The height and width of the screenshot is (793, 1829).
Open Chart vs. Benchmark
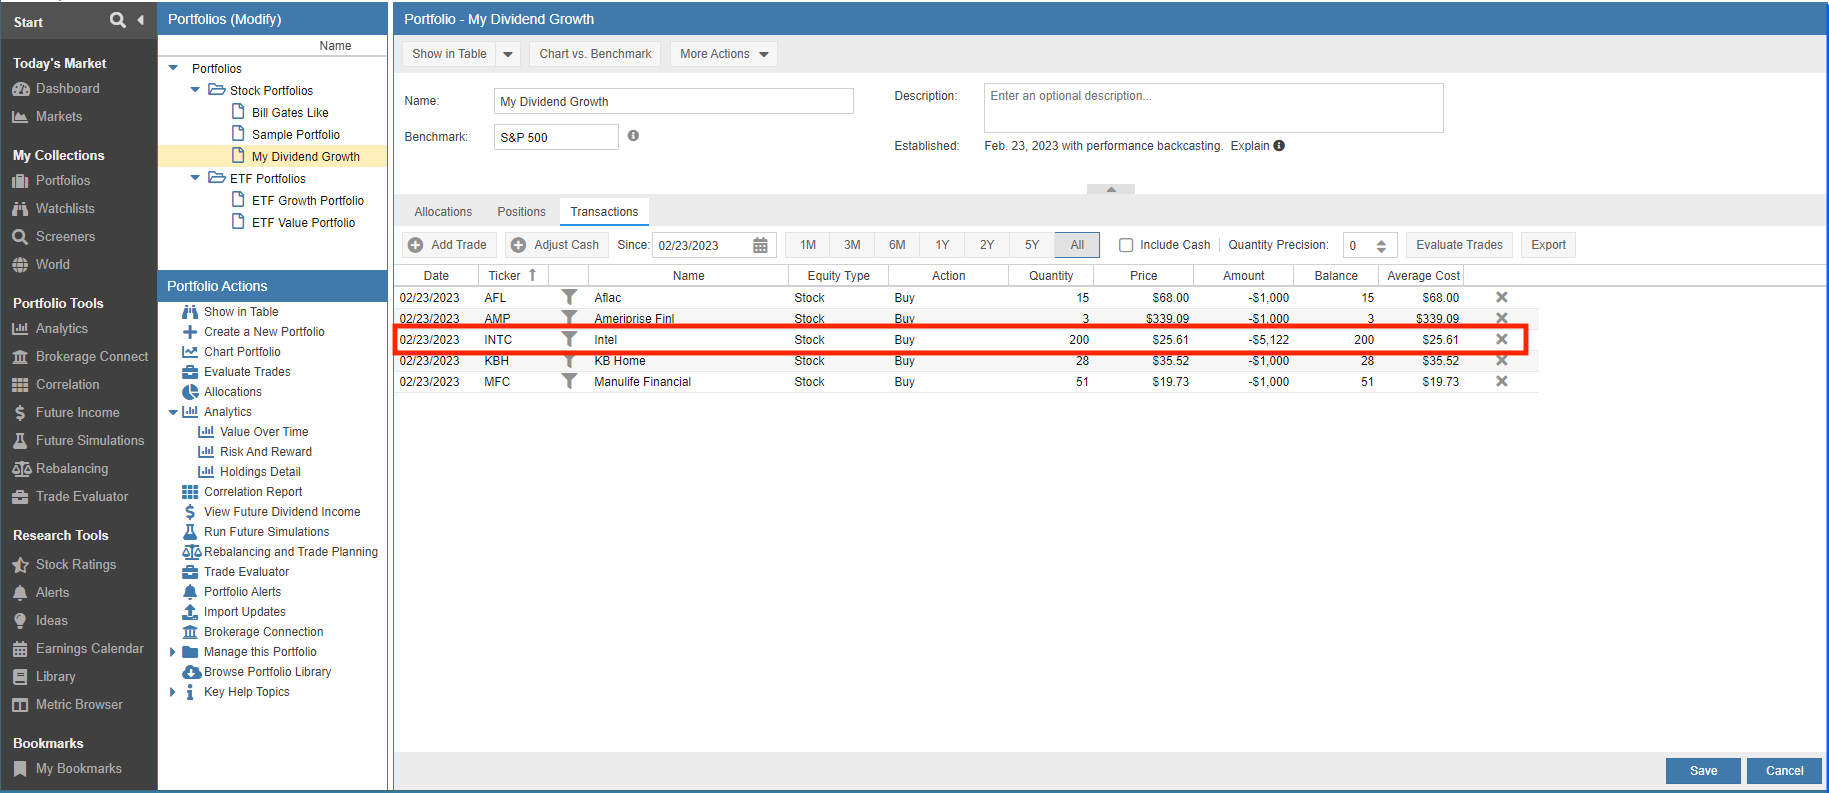pos(595,54)
